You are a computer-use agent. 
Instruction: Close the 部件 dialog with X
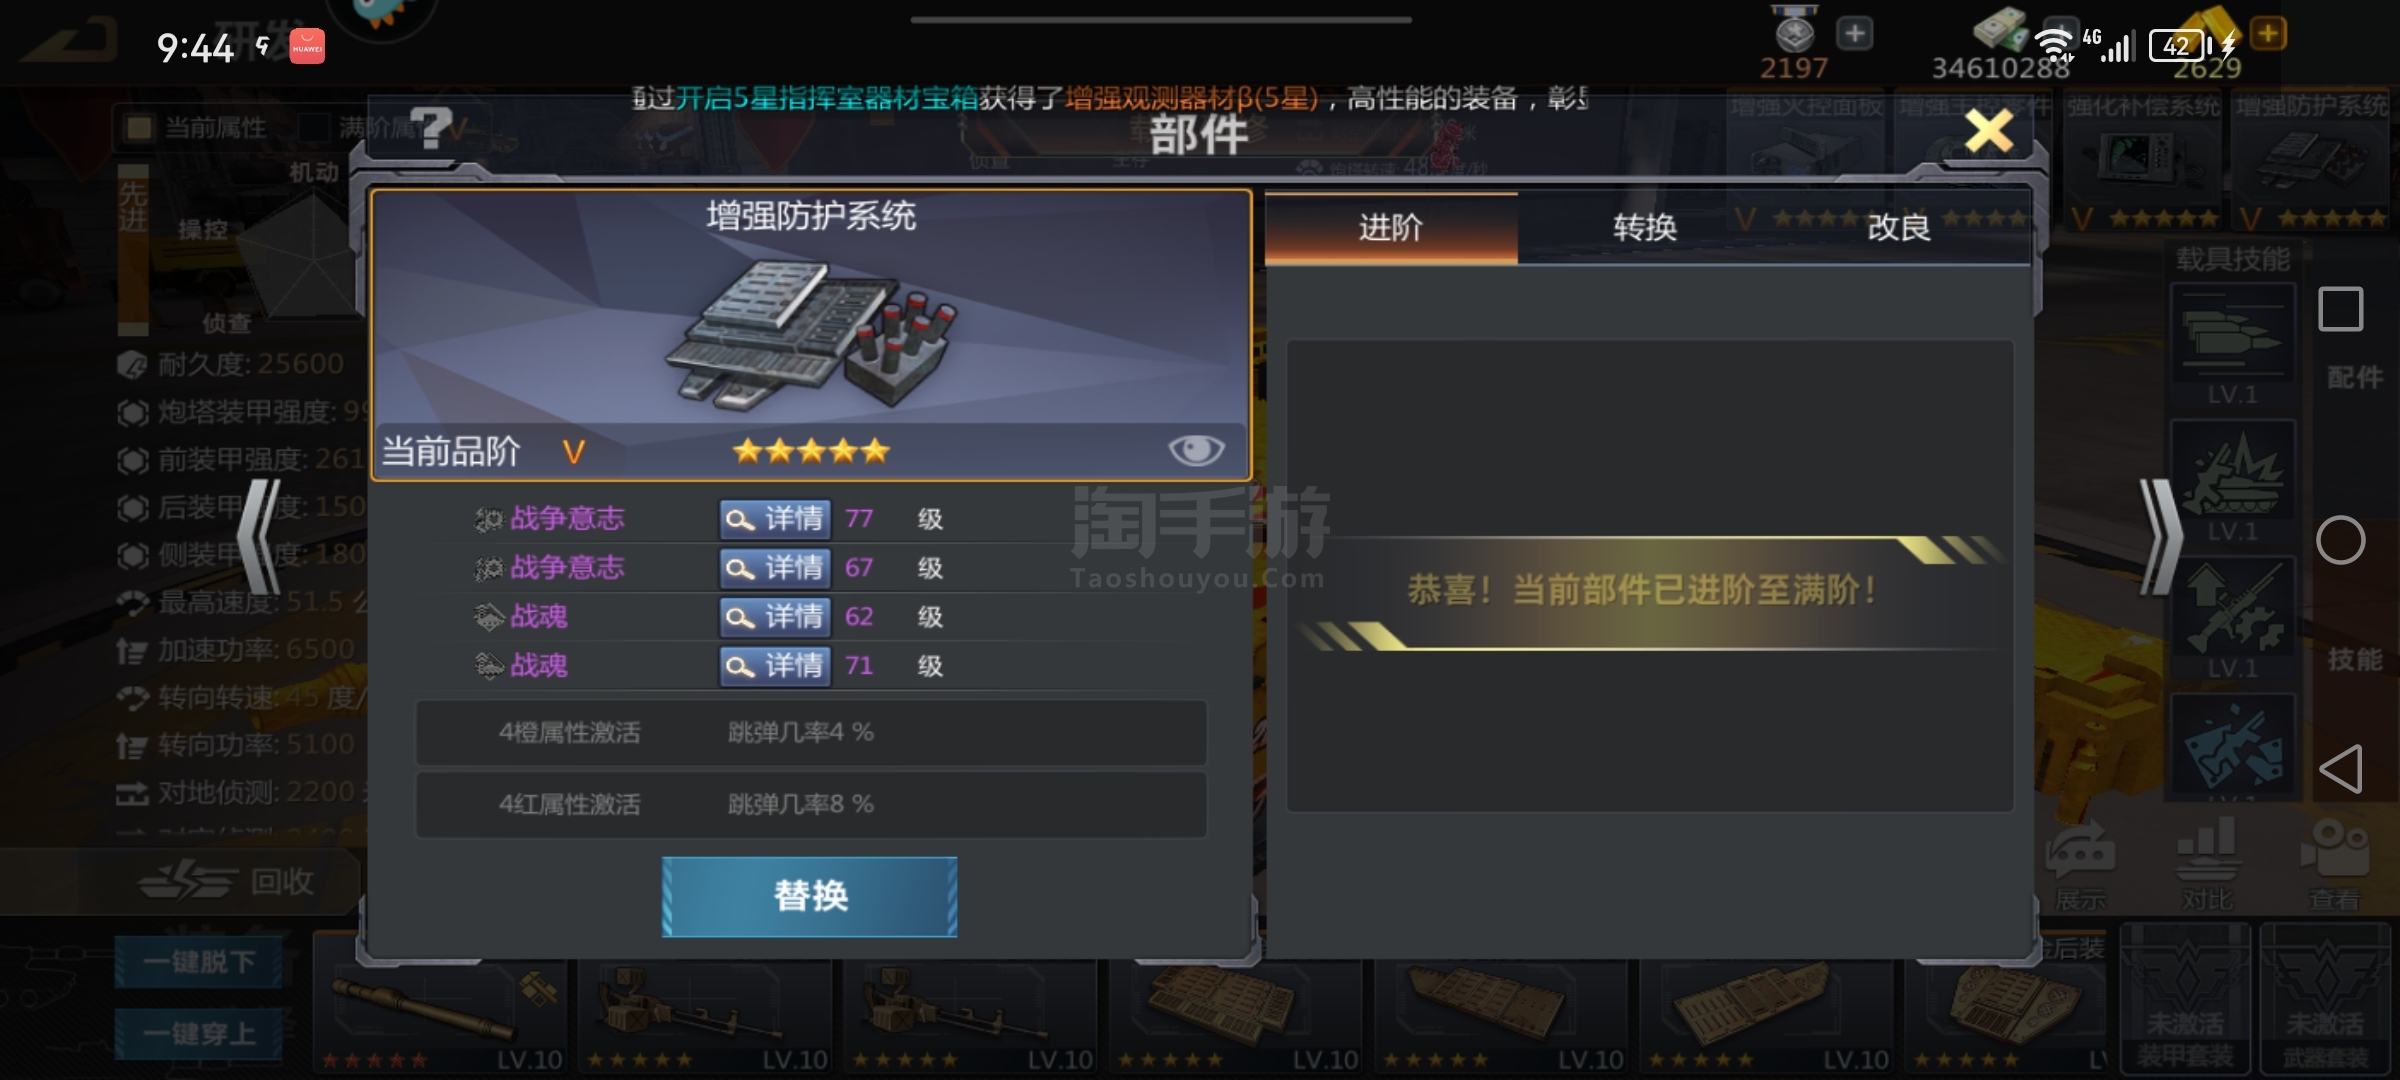coord(1988,131)
